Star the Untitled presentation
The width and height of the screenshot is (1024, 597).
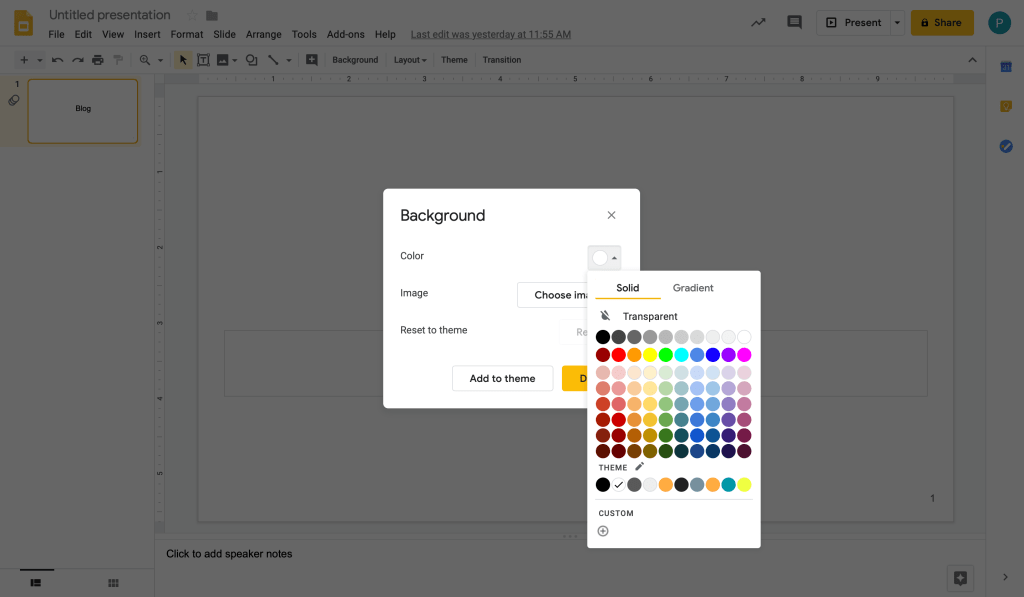(x=192, y=16)
